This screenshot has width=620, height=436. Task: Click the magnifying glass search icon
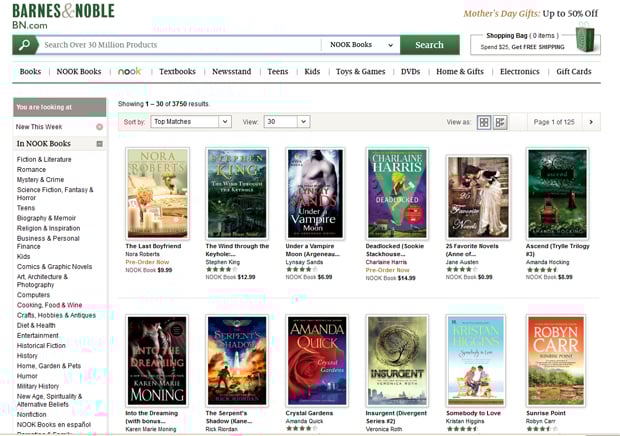[25, 45]
